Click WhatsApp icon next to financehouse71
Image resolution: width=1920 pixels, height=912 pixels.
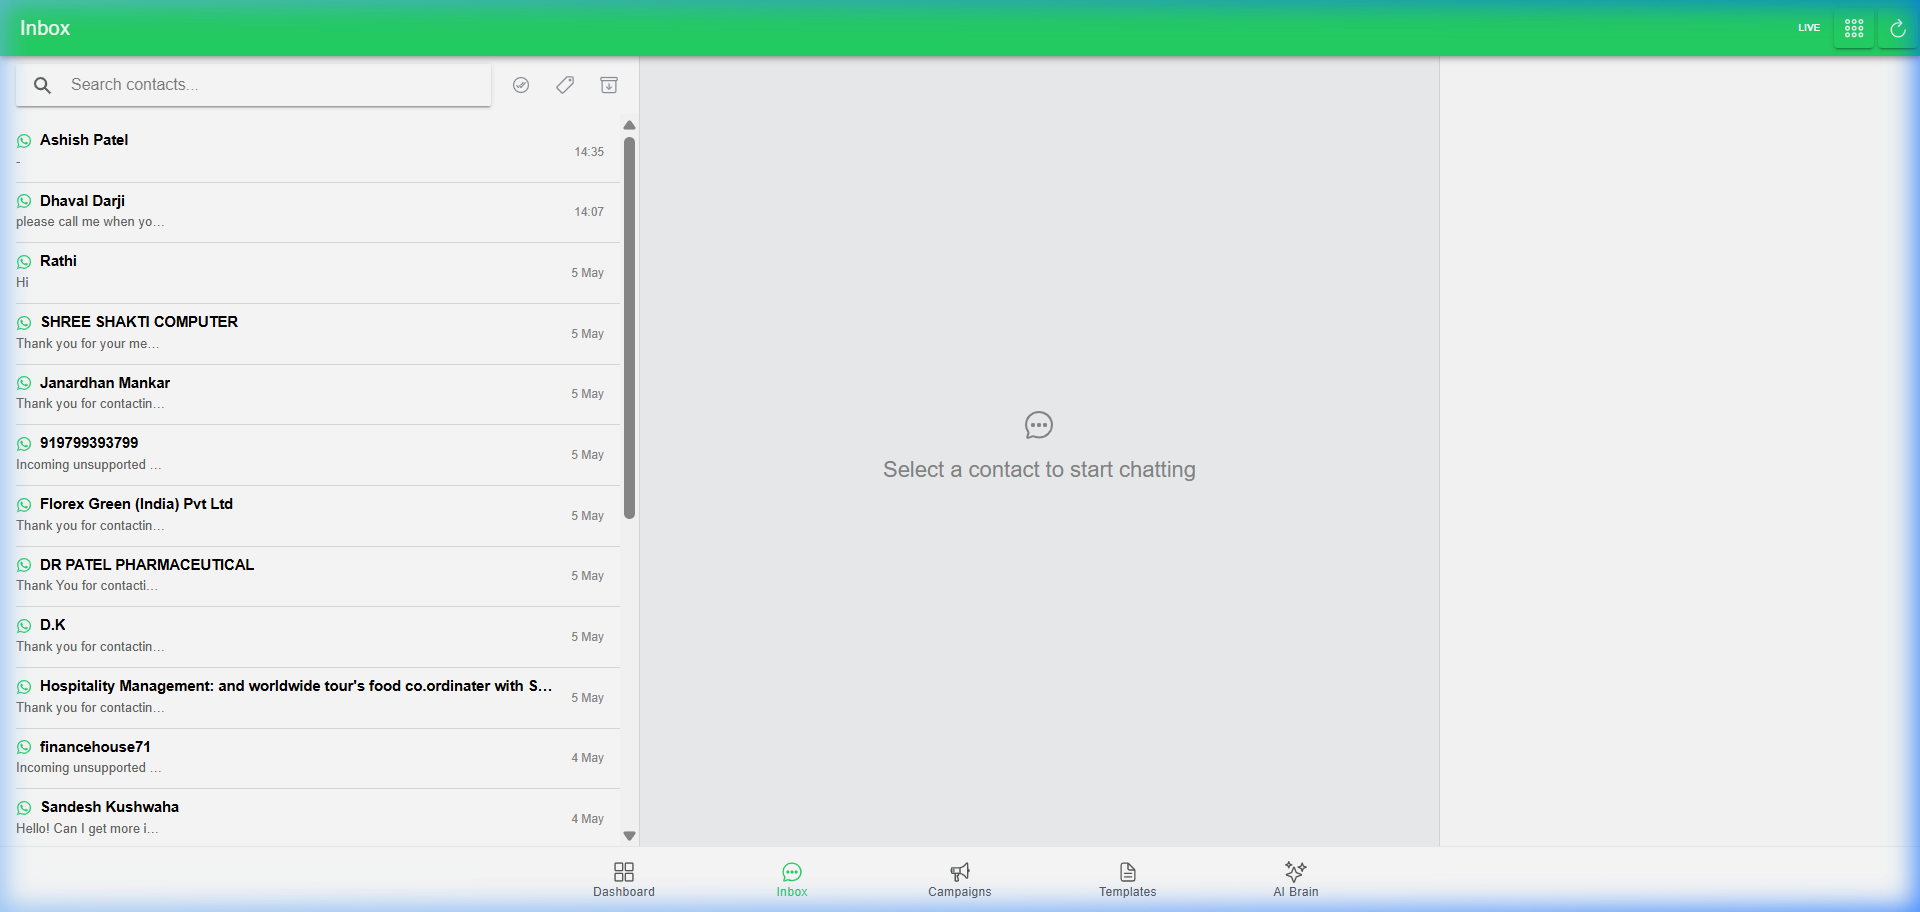[x=24, y=748]
